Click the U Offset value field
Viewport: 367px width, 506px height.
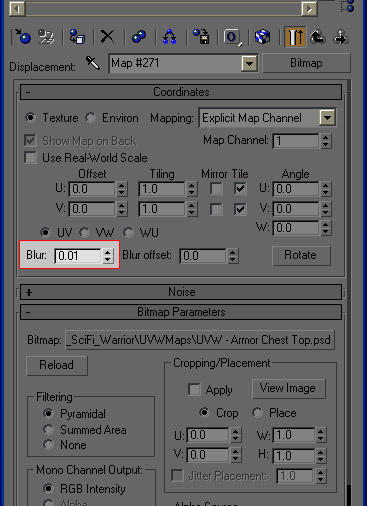92,189
